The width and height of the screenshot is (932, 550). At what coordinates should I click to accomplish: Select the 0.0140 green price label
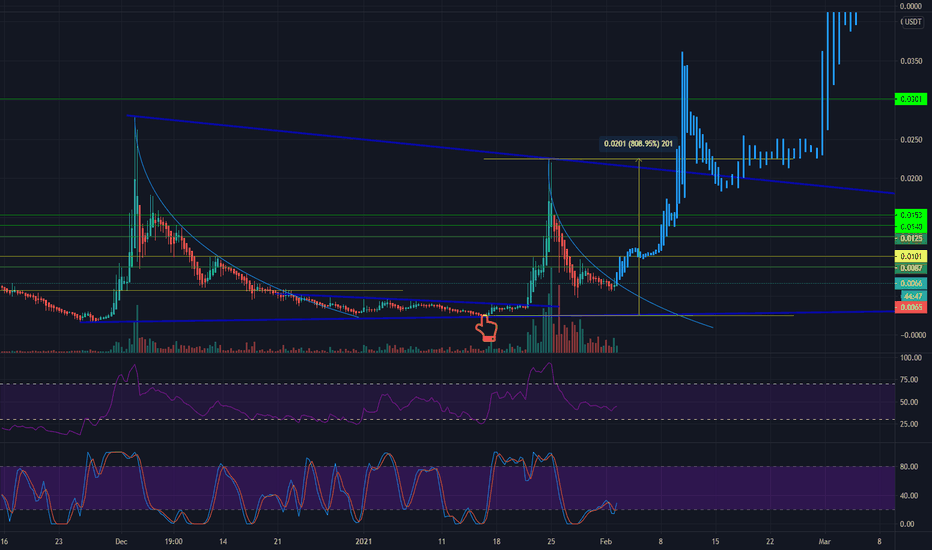911,227
